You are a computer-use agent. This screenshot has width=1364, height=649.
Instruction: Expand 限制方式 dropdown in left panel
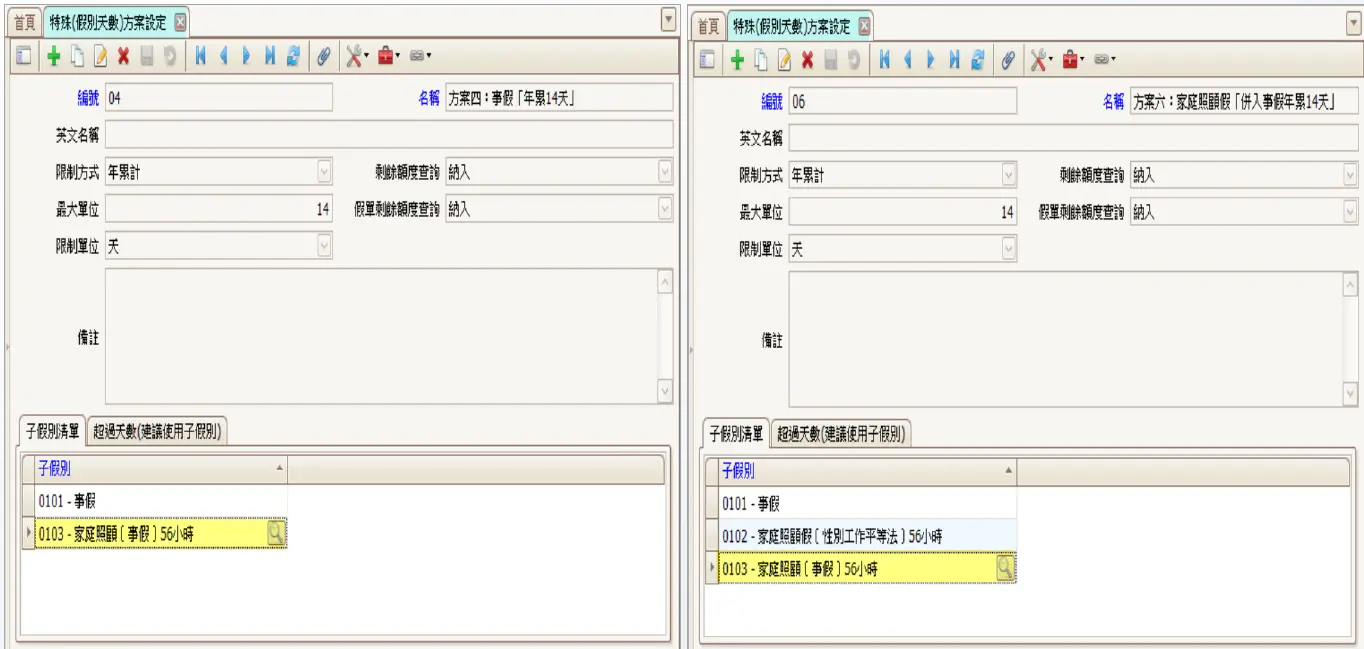(x=324, y=172)
